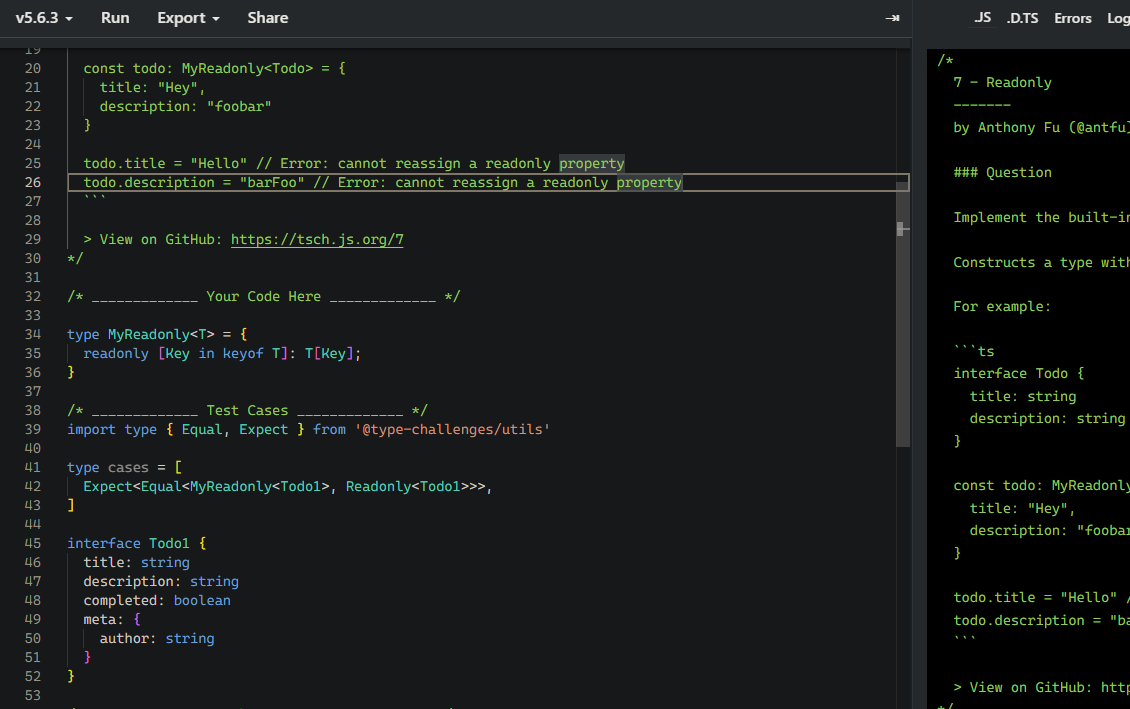Open the .D.TS tab
The height and width of the screenshot is (709, 1130).
click(x=1022, y=18)
